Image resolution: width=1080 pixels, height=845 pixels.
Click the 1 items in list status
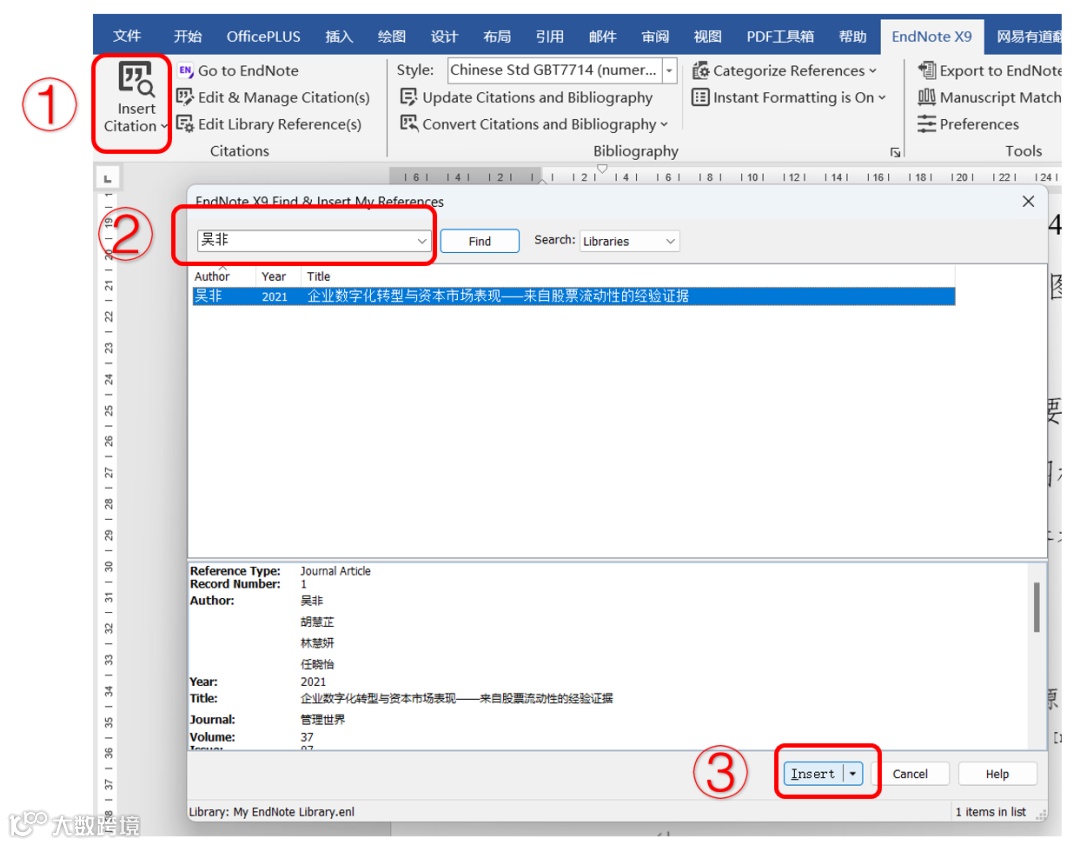990,812
